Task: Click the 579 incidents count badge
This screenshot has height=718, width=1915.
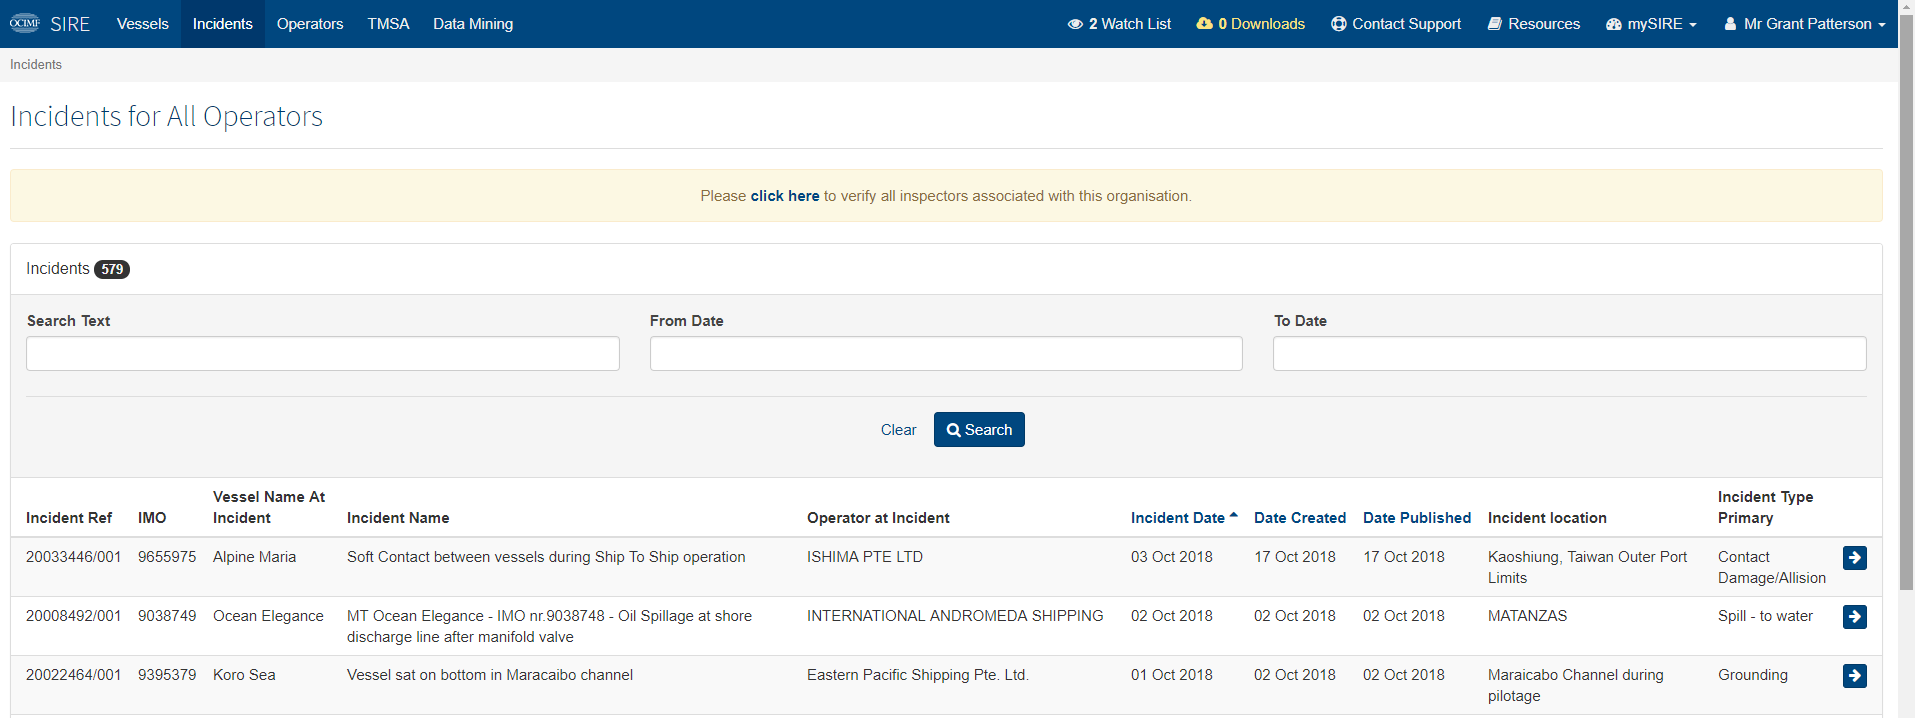Action: 112,269
